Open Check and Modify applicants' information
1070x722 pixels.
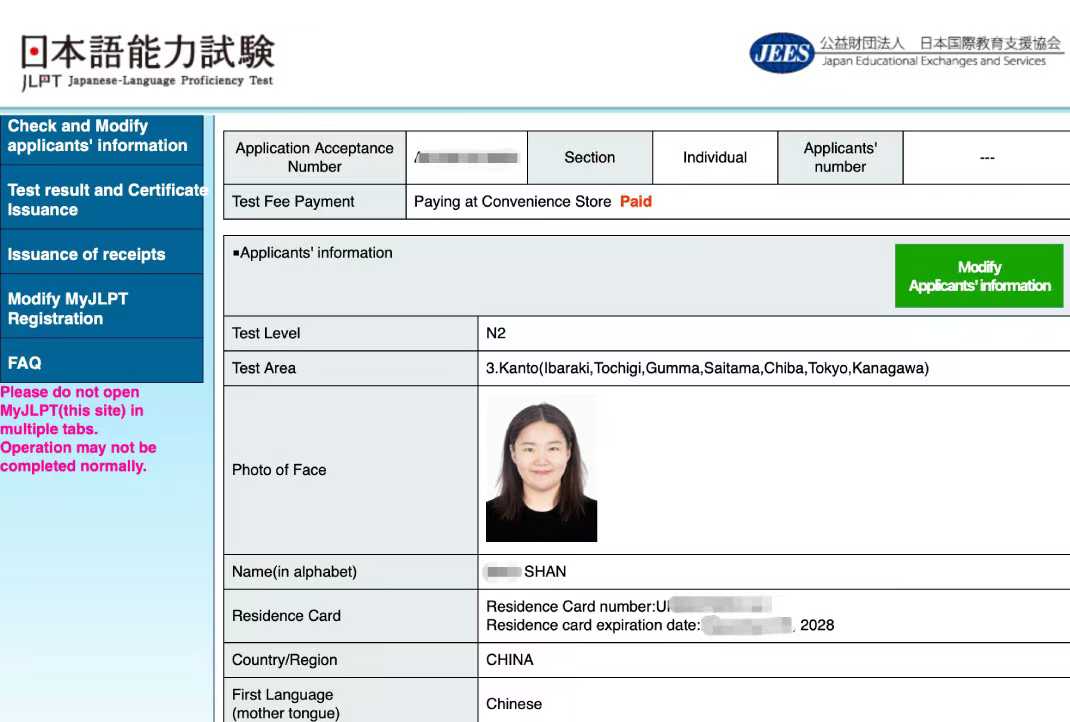point(98,136)
